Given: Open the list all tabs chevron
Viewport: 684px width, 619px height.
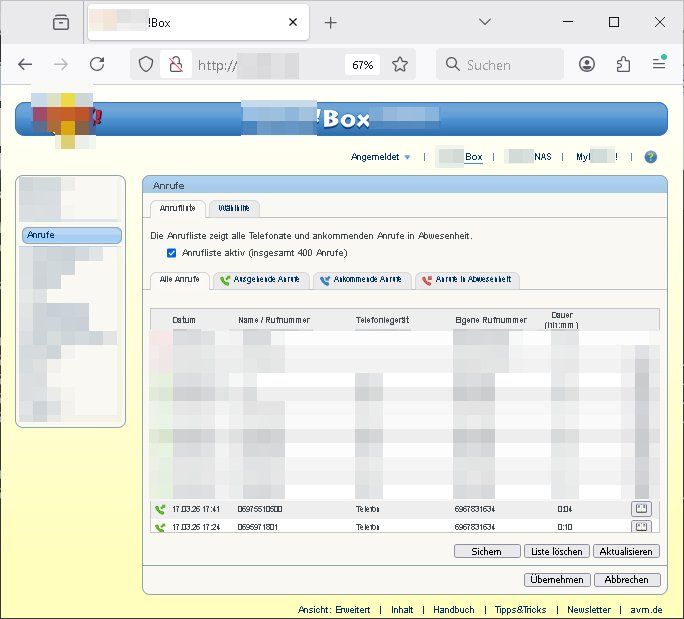Looking at the screenshot, I should pos(484,22).
